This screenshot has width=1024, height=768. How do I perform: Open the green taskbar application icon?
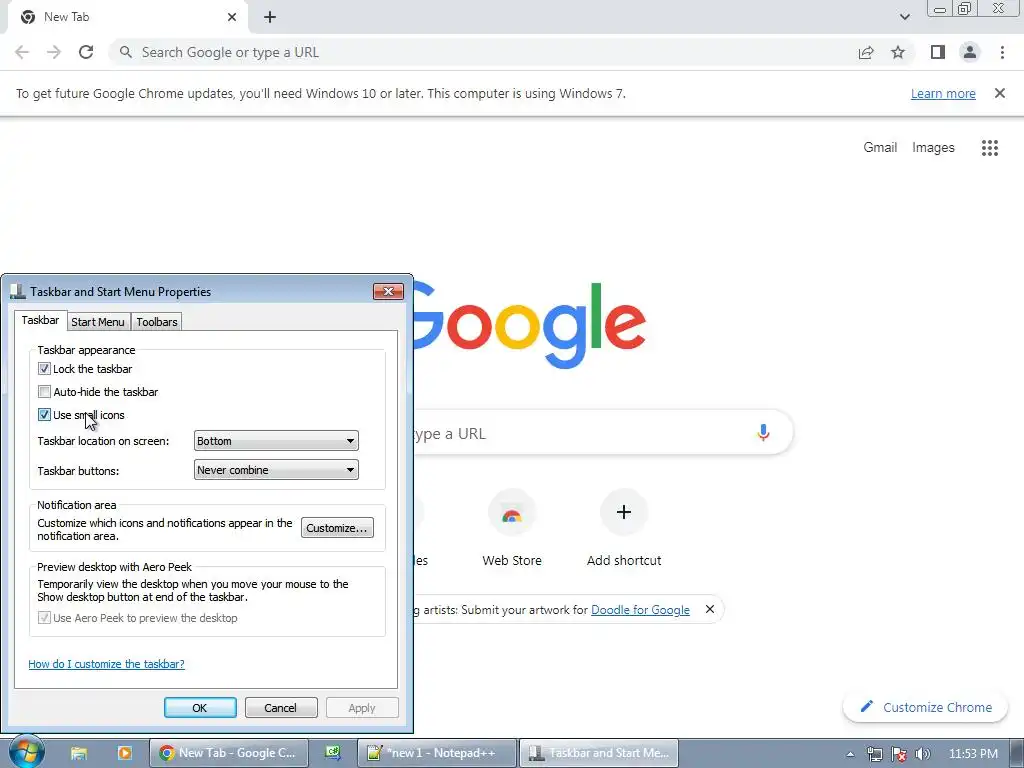point(333,753)
